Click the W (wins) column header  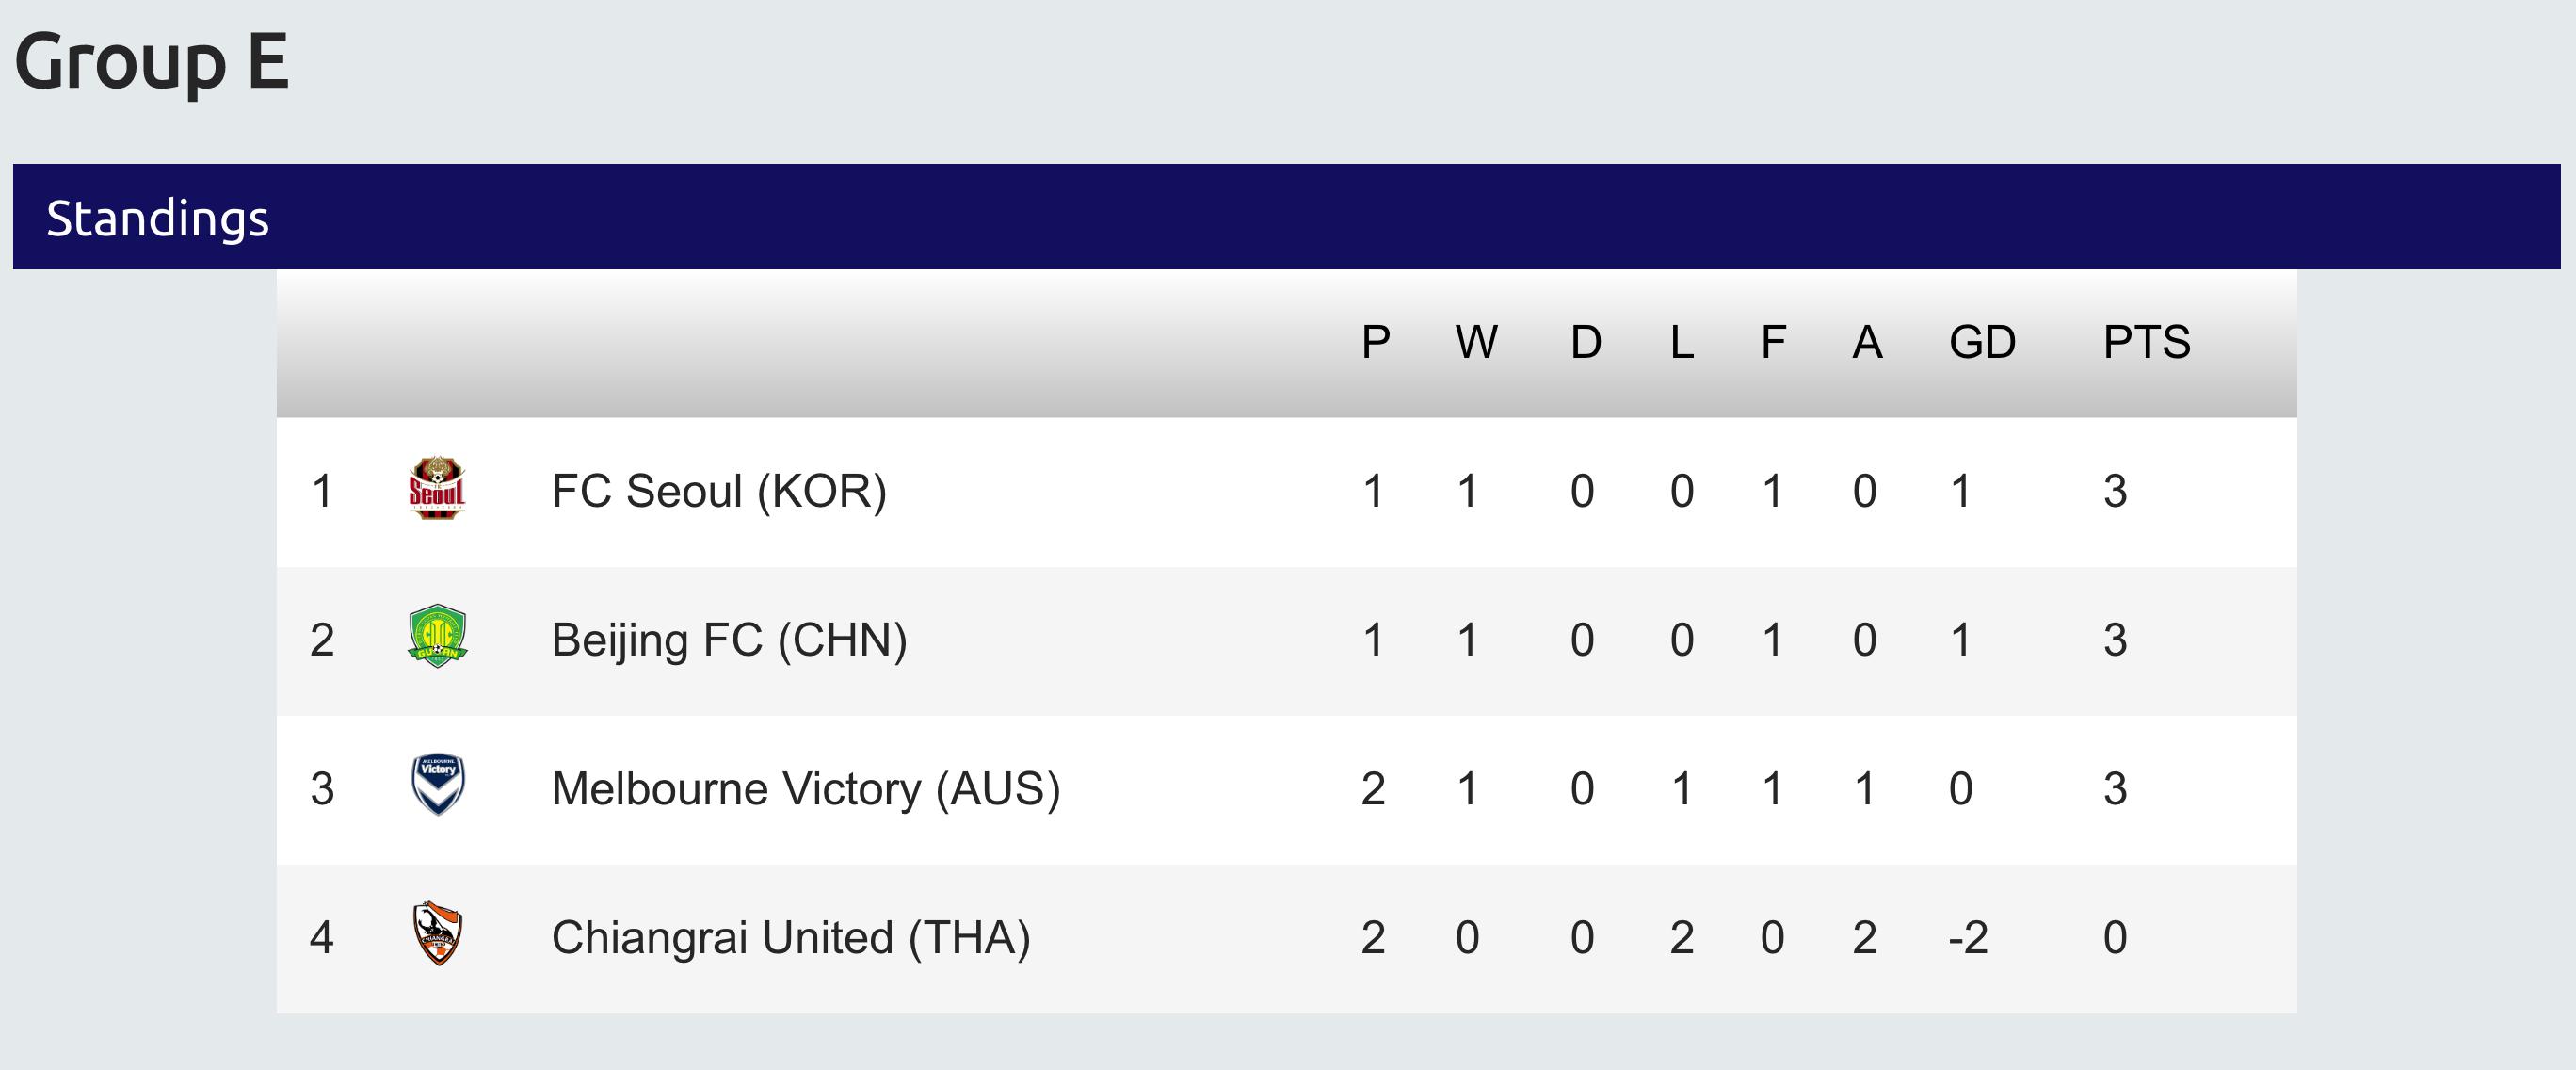[x=1476, y=343]
